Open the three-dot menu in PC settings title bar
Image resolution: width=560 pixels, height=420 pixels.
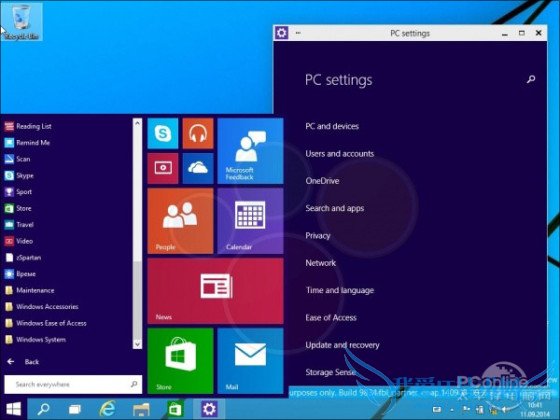click(x=298, y=33)
